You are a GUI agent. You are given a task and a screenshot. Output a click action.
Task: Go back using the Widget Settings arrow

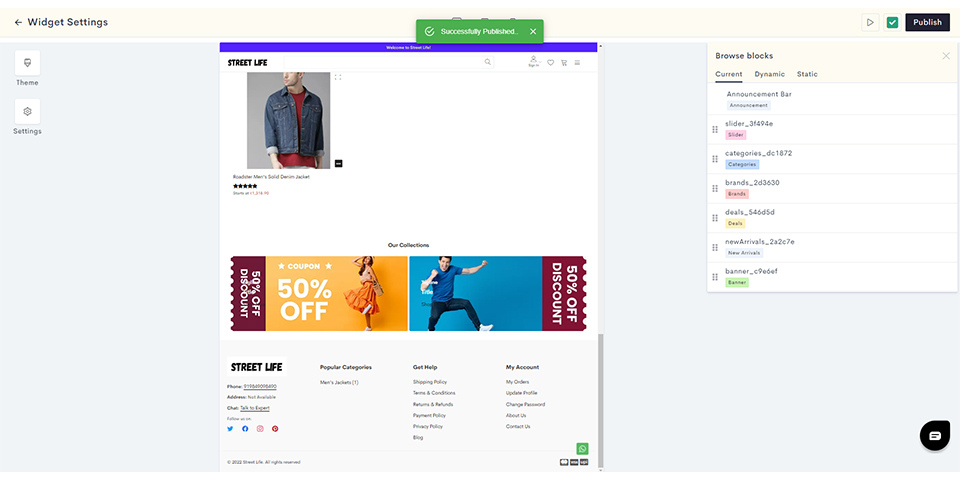click(18, 23)
